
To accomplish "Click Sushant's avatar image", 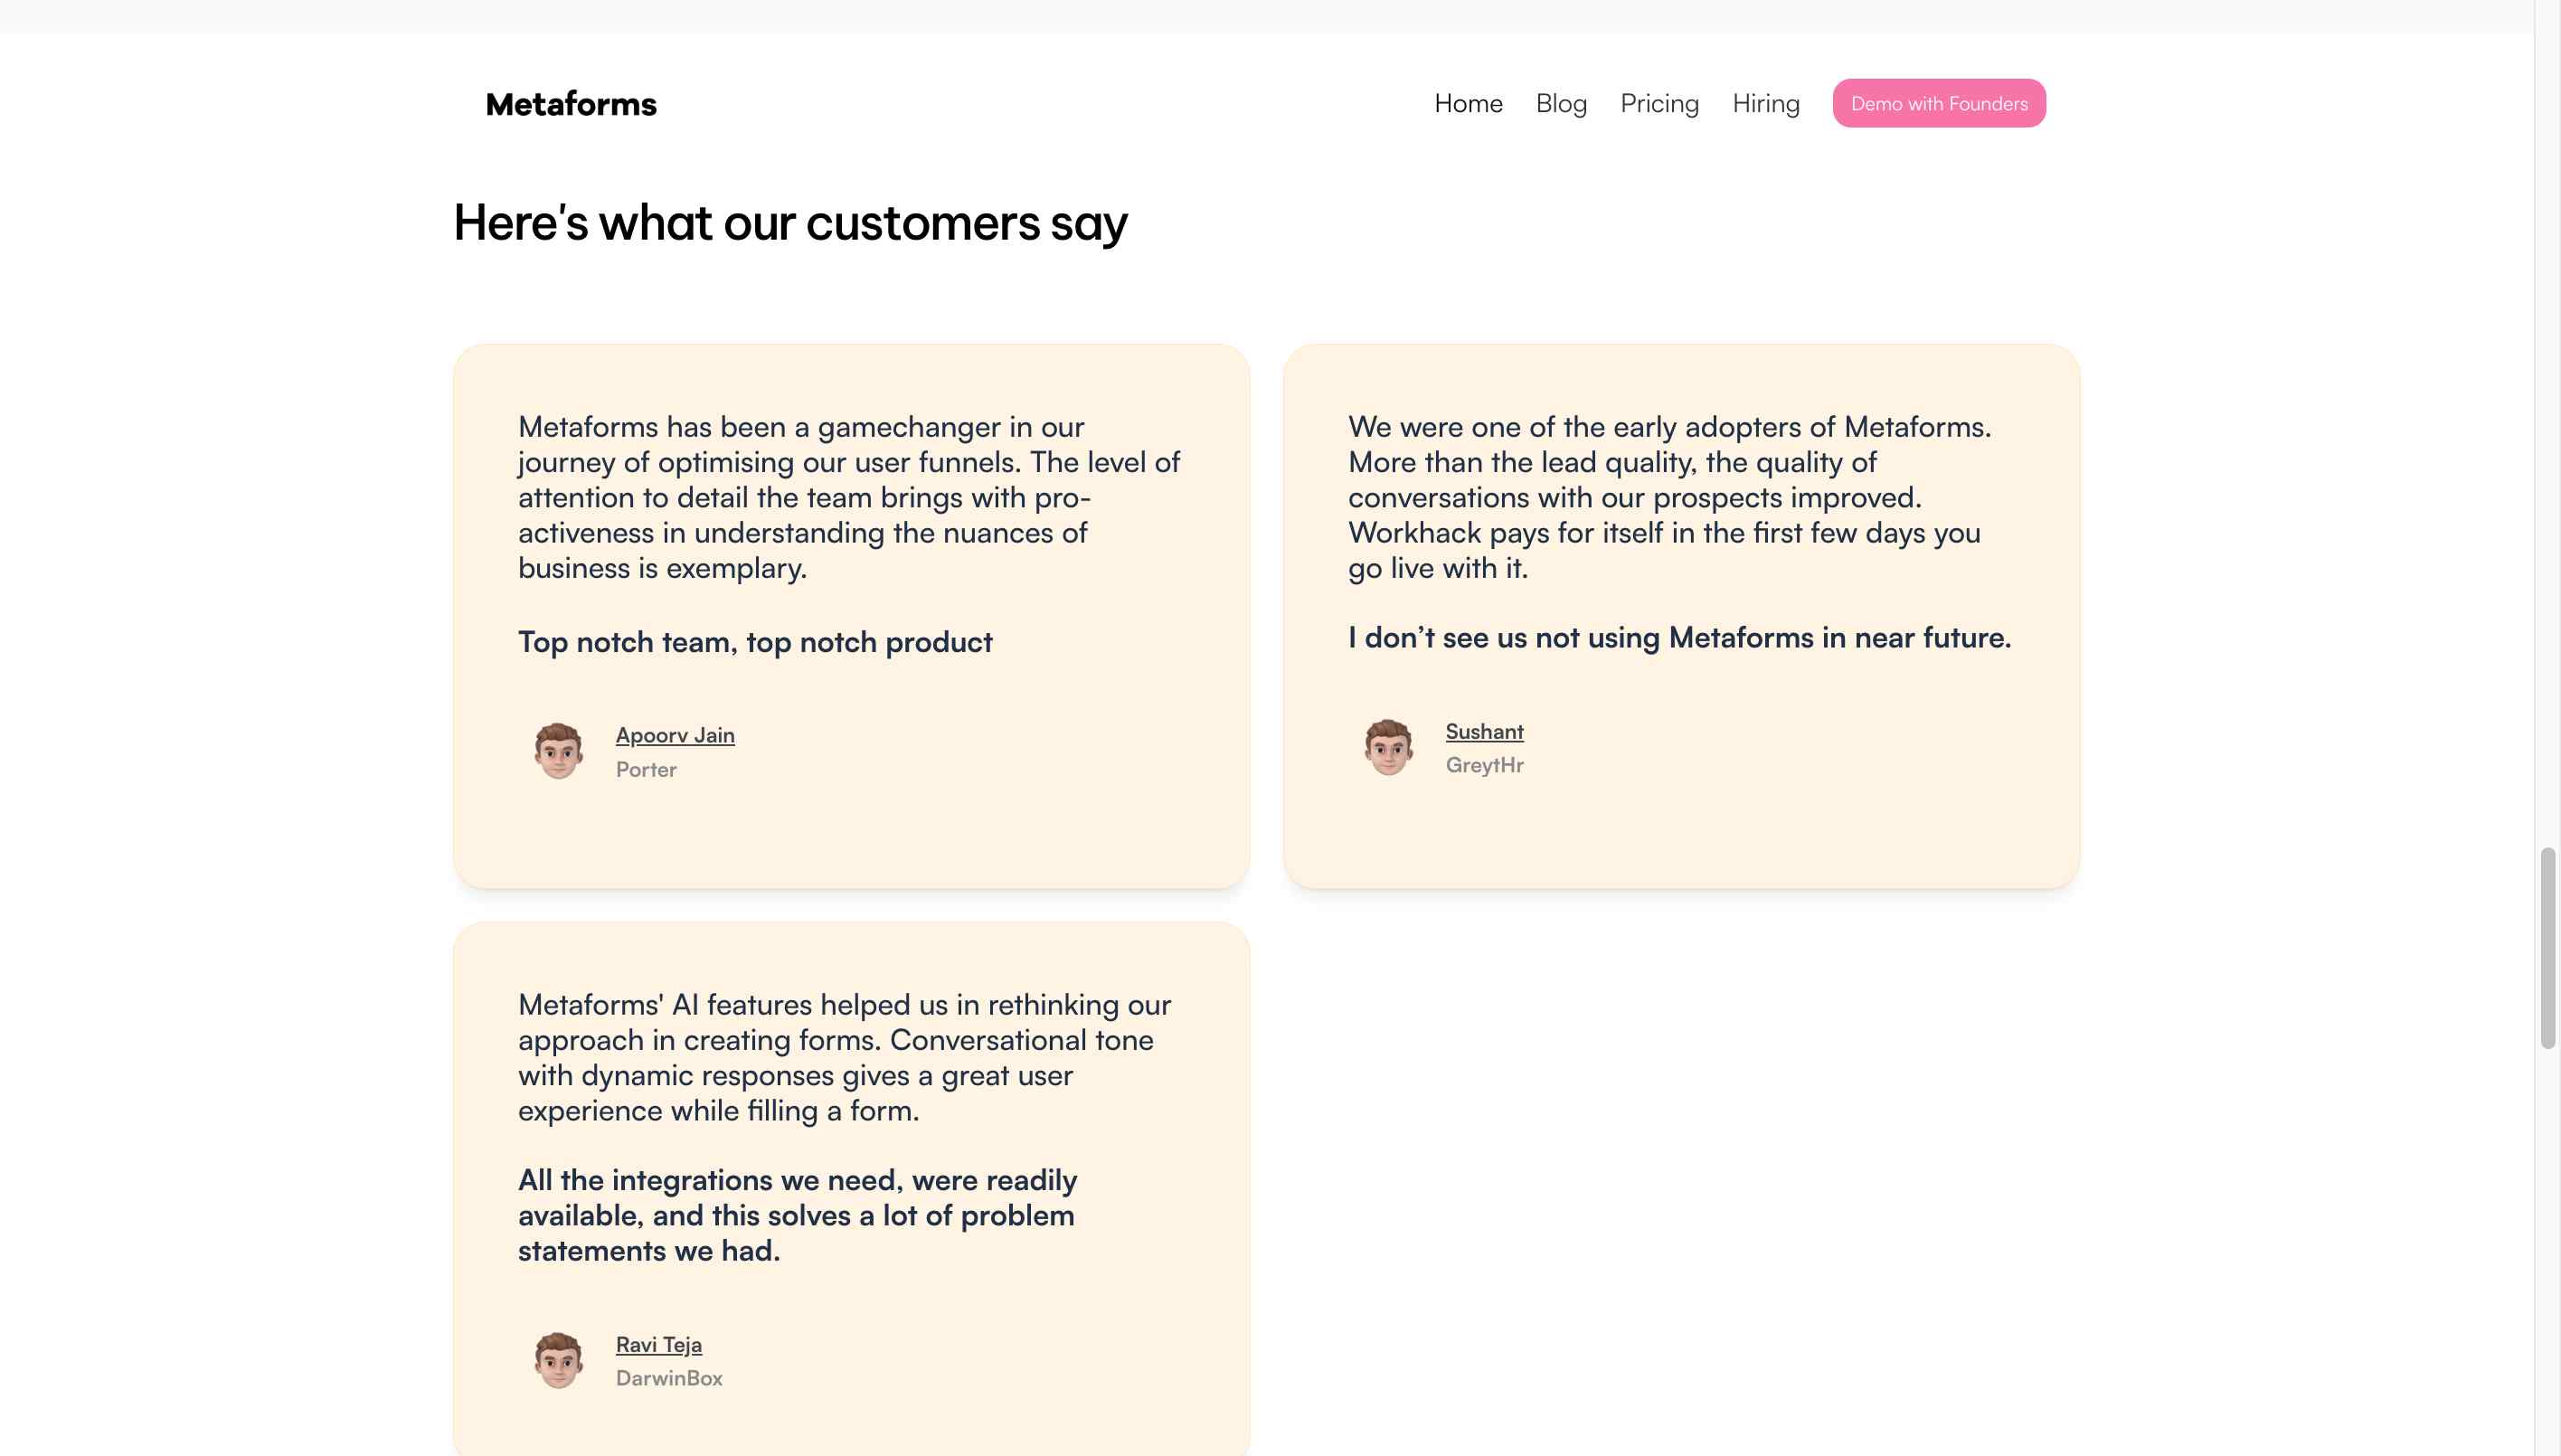I will (x=1388, y=747).
